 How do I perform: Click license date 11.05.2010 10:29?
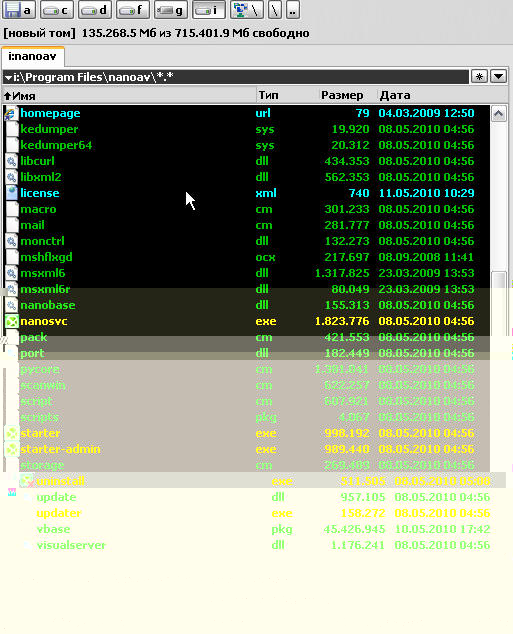[x=426, y=193]
